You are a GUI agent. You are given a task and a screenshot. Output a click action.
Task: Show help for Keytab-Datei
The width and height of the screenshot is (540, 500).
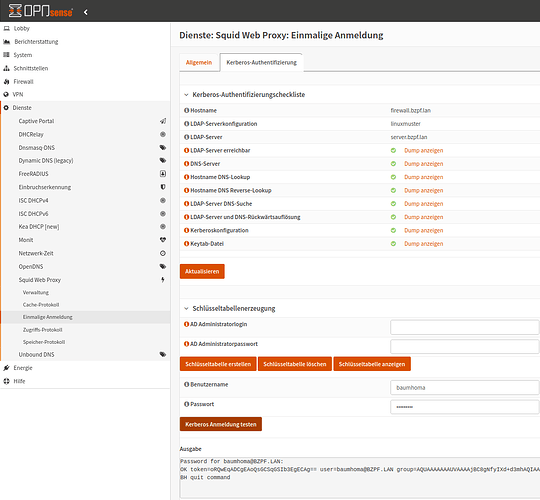tap(186, 244)
